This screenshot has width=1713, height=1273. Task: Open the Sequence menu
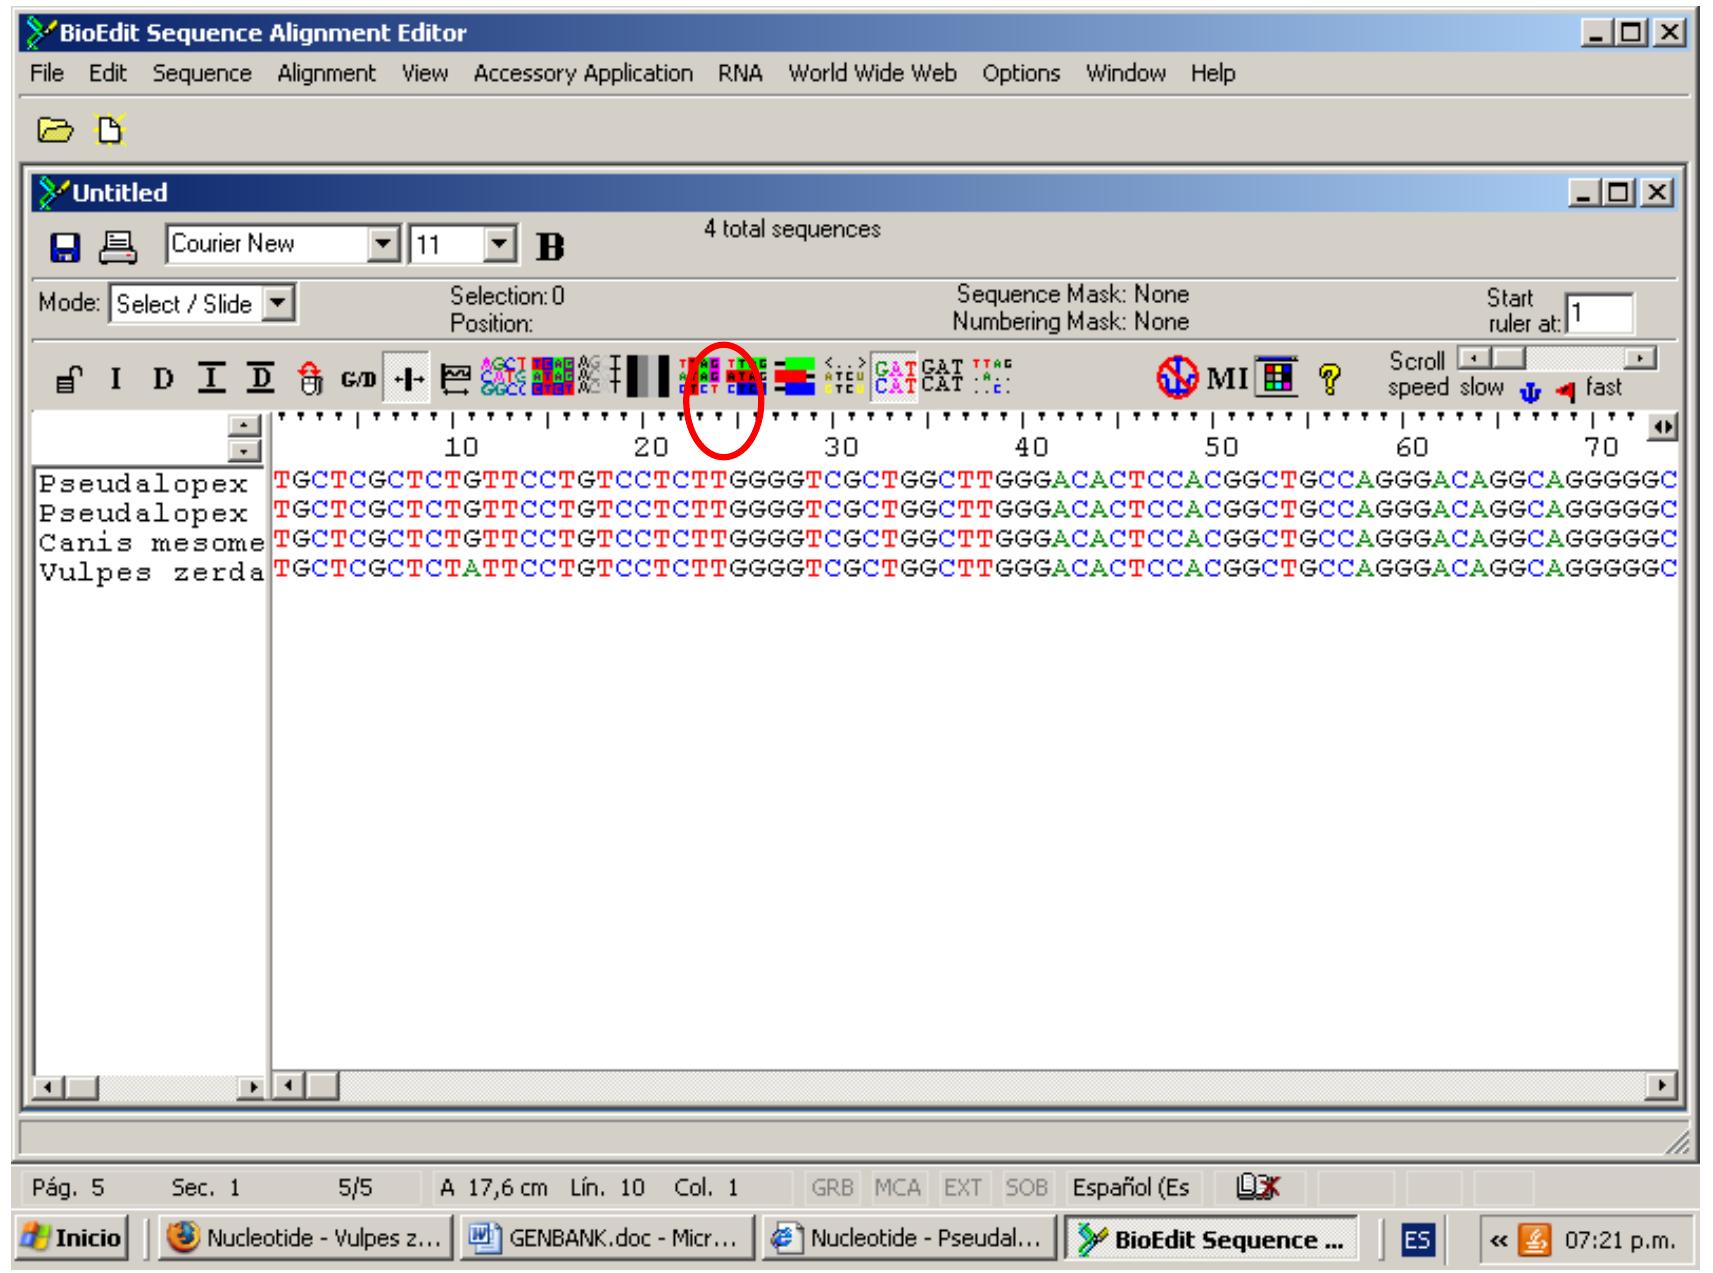pos(202,74)
